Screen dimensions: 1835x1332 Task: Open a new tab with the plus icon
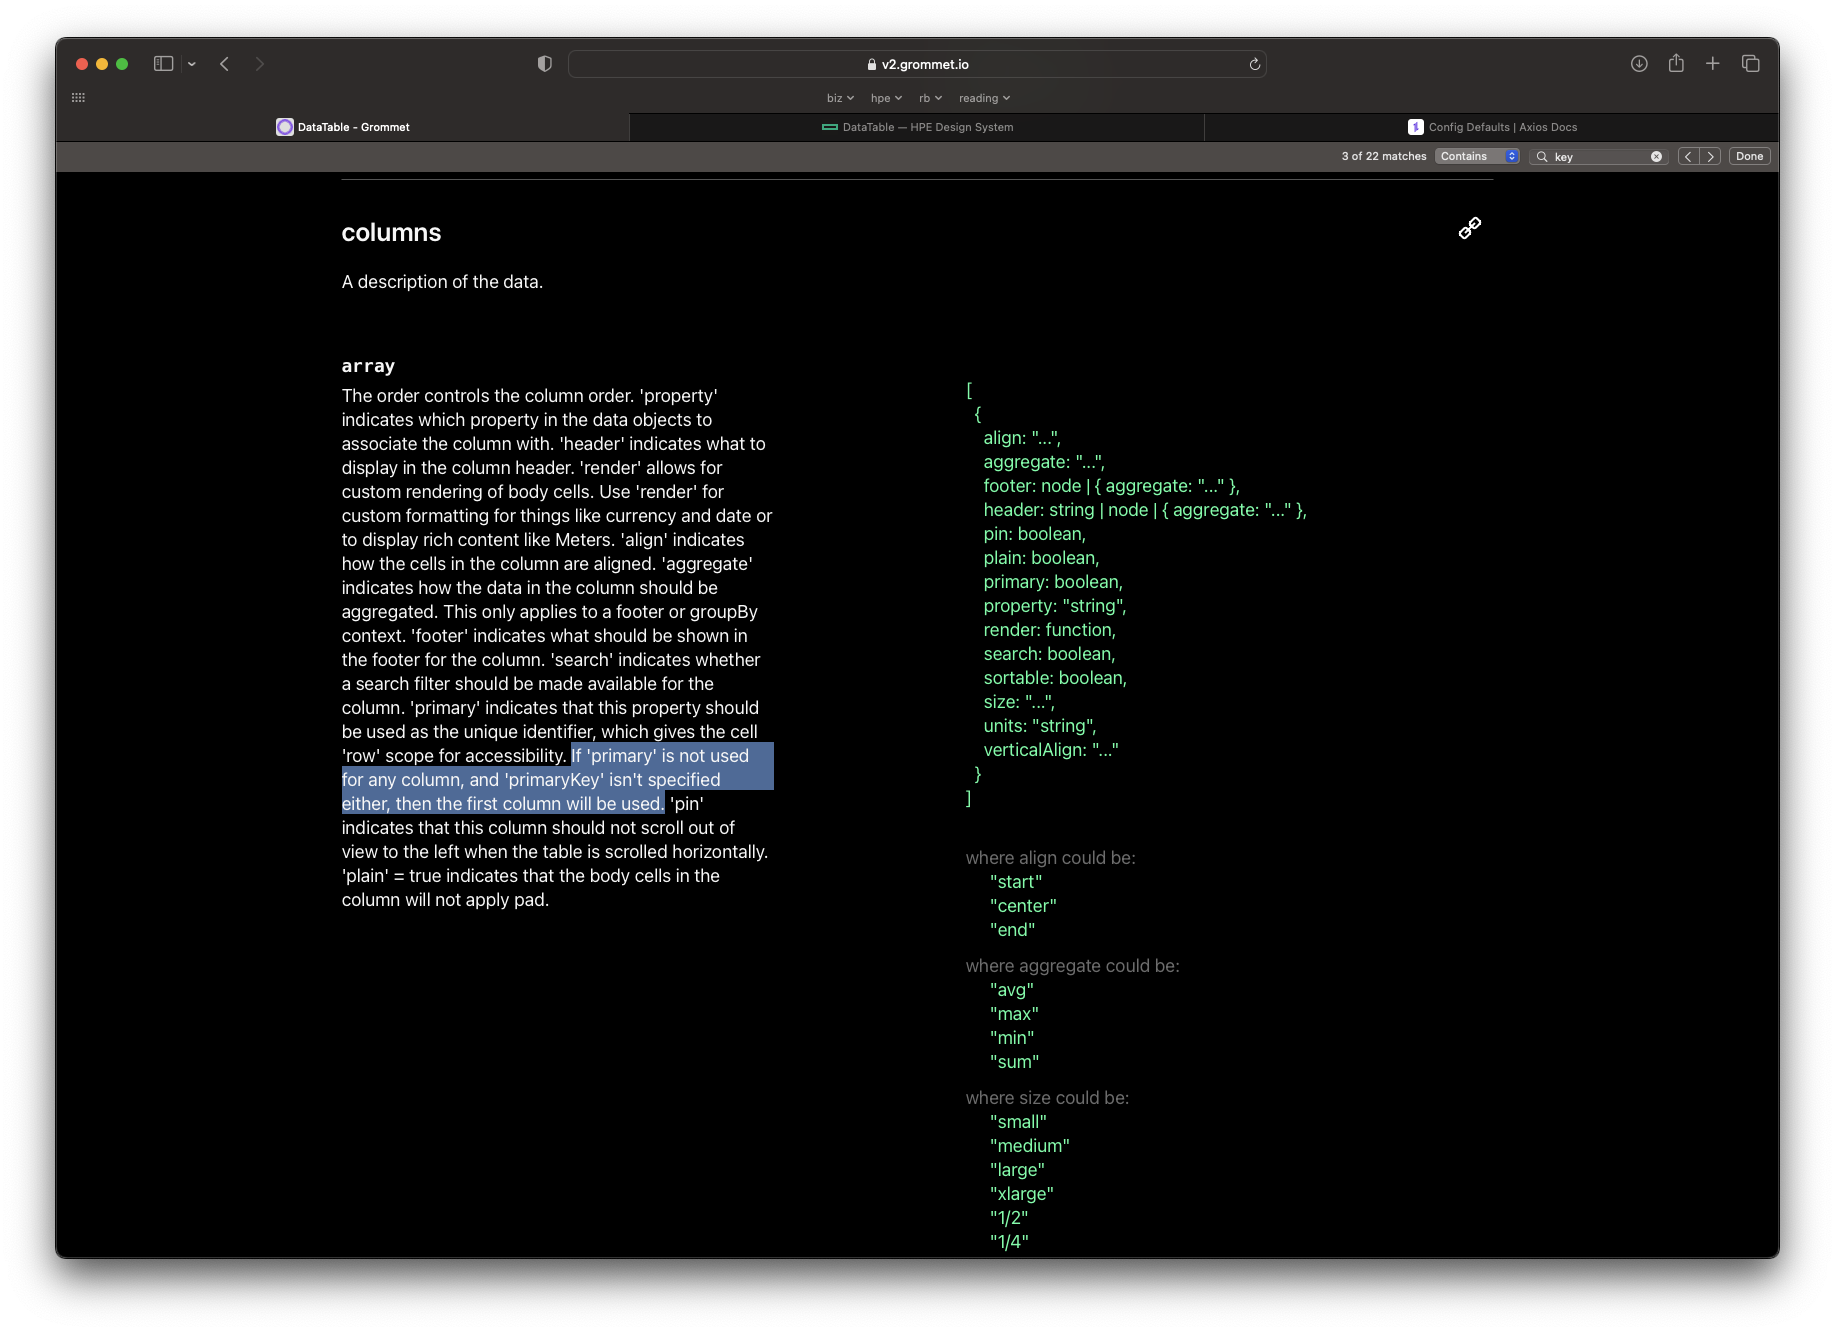point(1713,63)
